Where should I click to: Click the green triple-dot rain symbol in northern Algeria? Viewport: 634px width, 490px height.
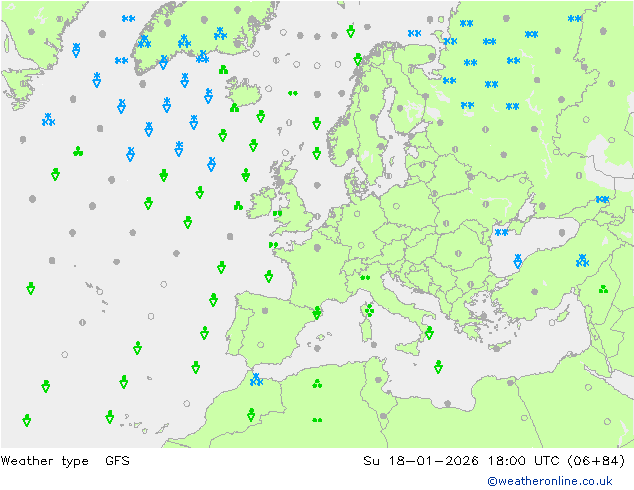pyautogui.click(x=317, y=383)
